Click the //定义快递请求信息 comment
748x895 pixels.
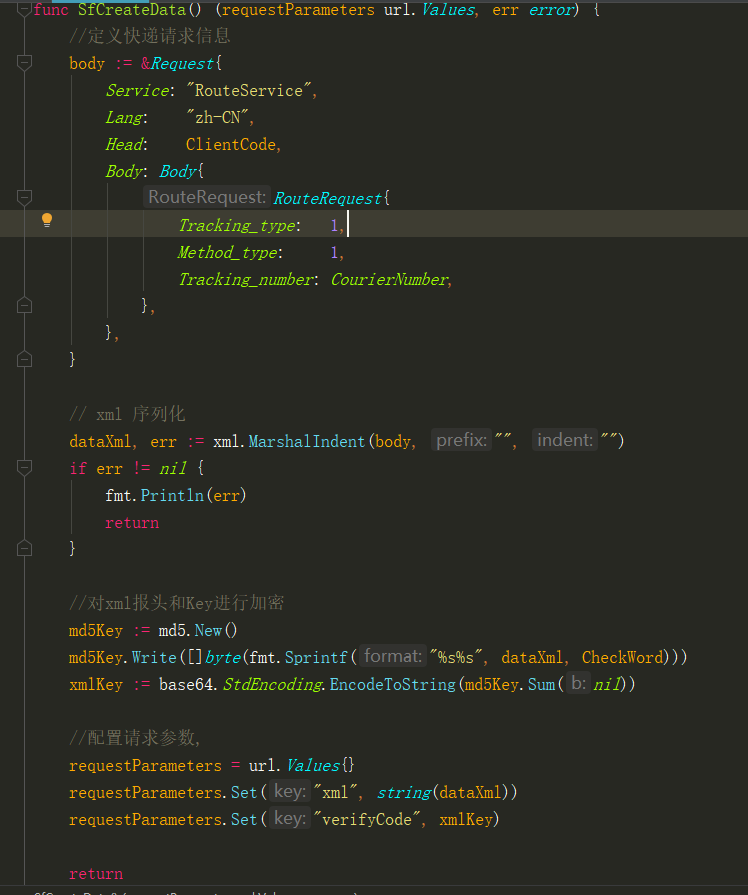[150, 36]
